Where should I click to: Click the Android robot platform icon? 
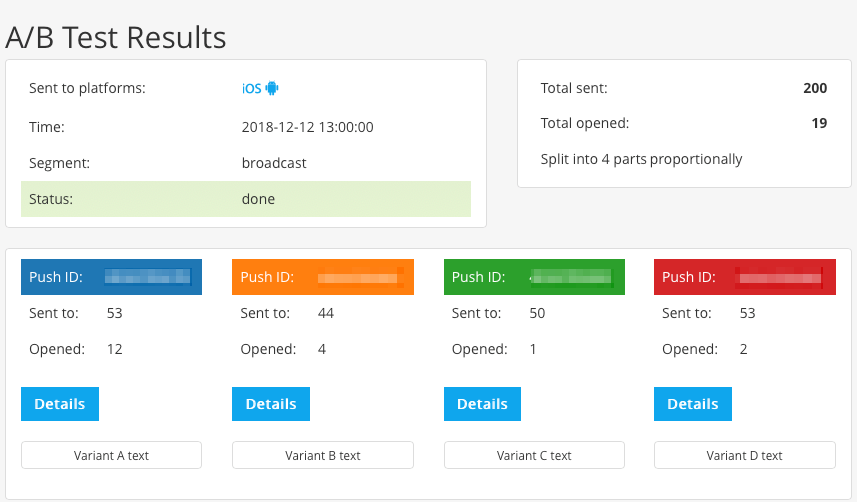(x=272, y=88)
